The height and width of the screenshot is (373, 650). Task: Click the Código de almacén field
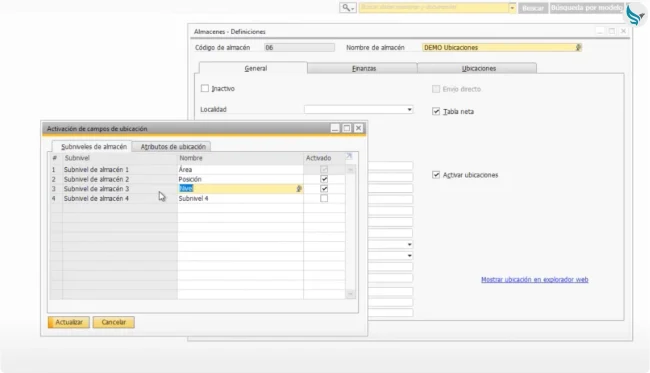(299, 48)
